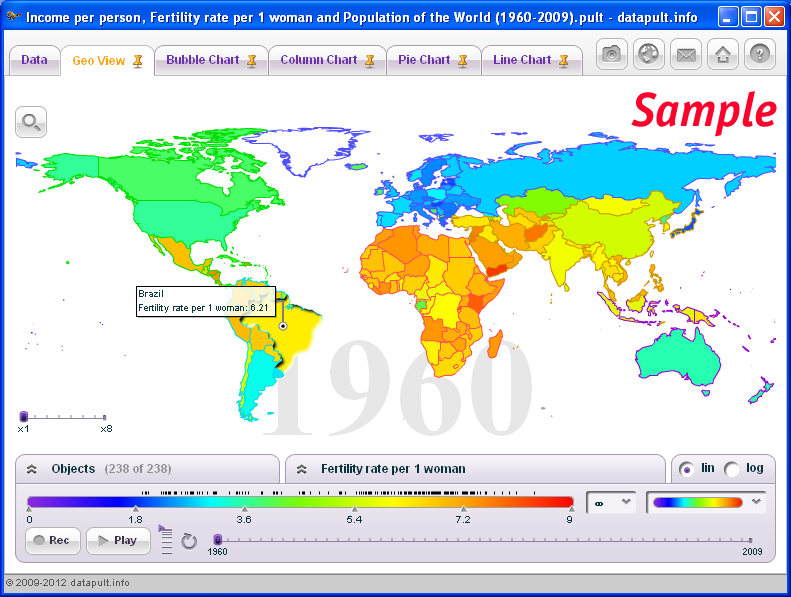
Task: Open help via question mark icon
Action: [x=760, y=53]
